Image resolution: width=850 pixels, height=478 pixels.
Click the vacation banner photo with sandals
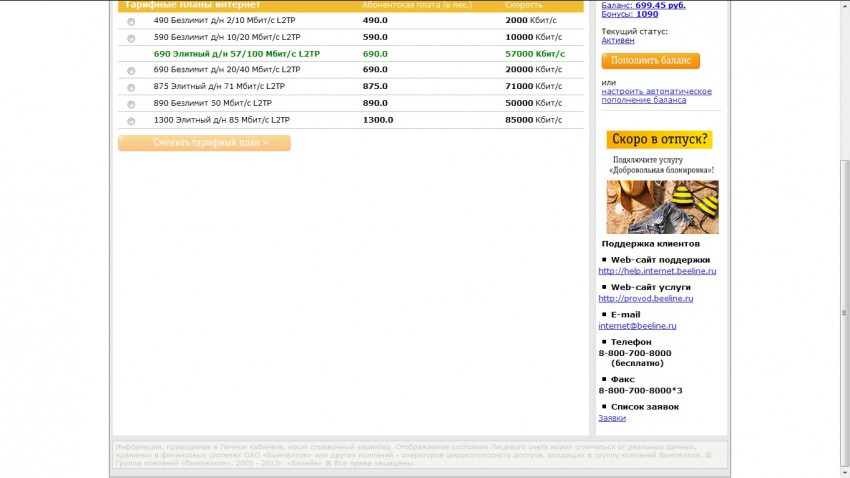coord(662,207)
